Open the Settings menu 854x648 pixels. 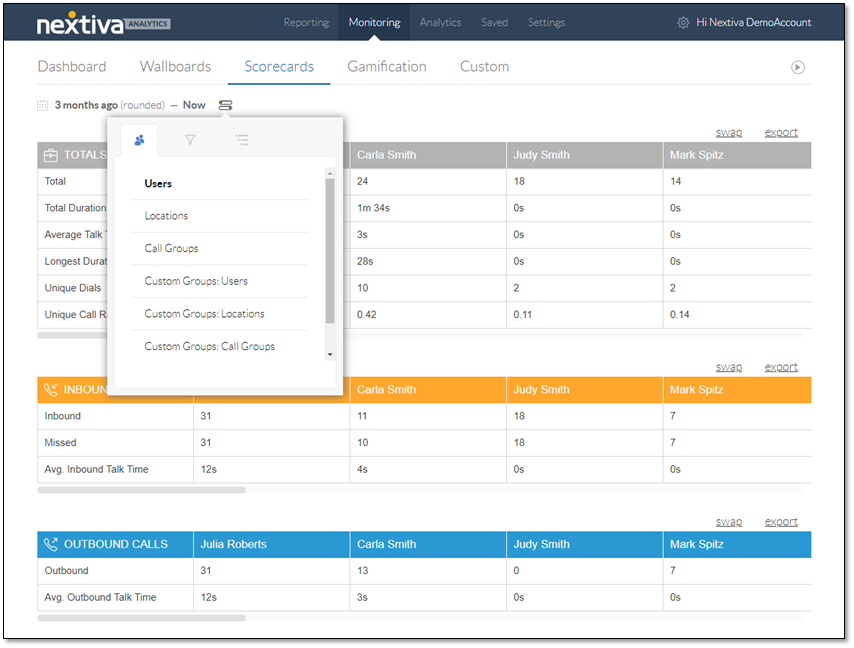(x=546, y=22)
